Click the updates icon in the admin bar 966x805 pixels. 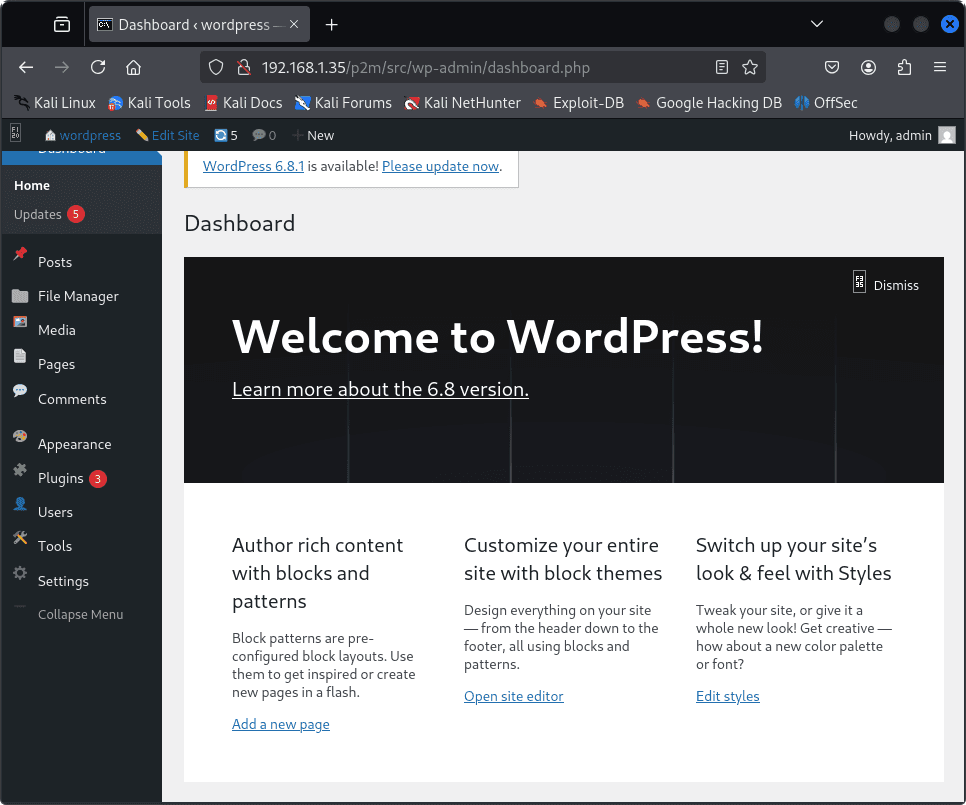tap(221, 135)
